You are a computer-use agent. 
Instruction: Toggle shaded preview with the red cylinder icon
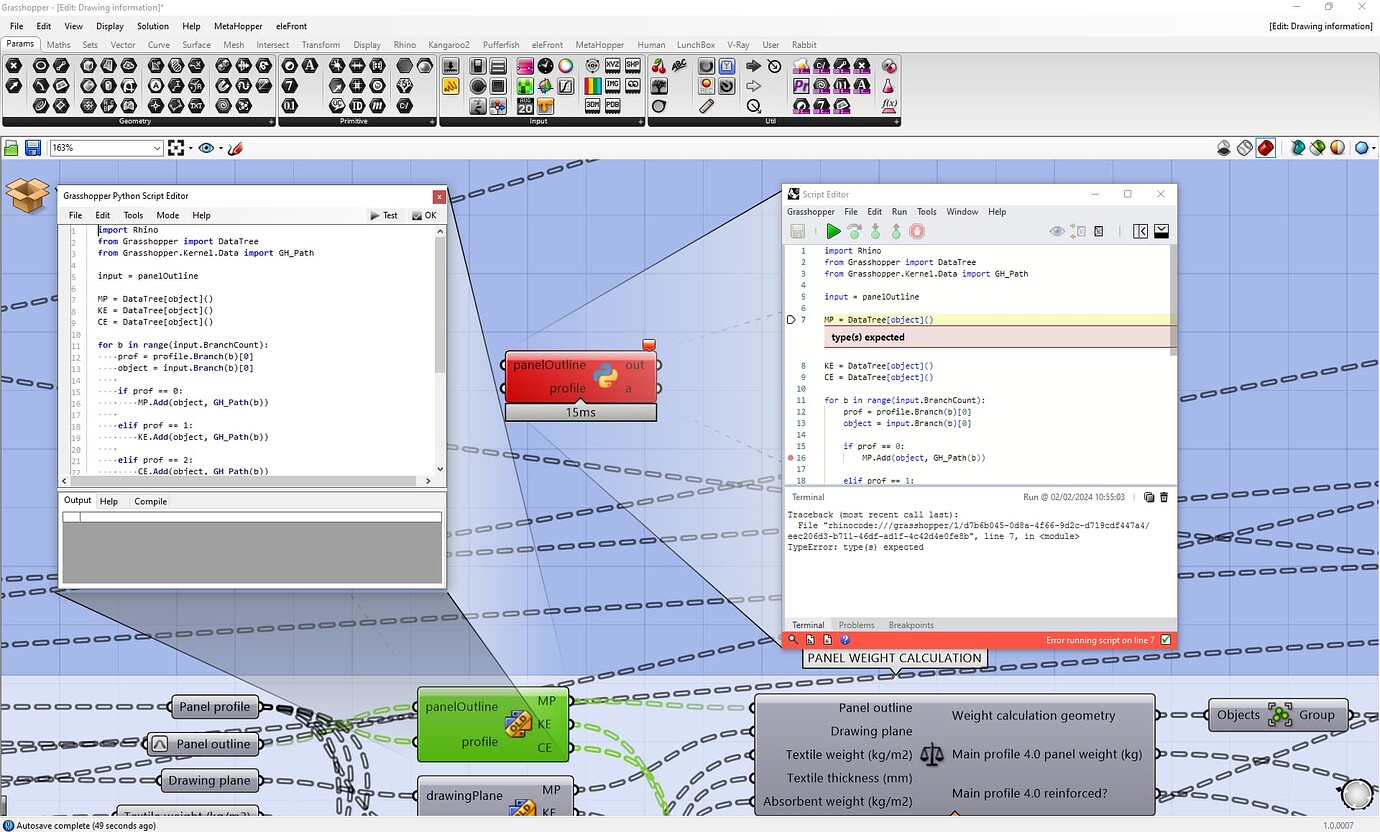coord(1265,147)
